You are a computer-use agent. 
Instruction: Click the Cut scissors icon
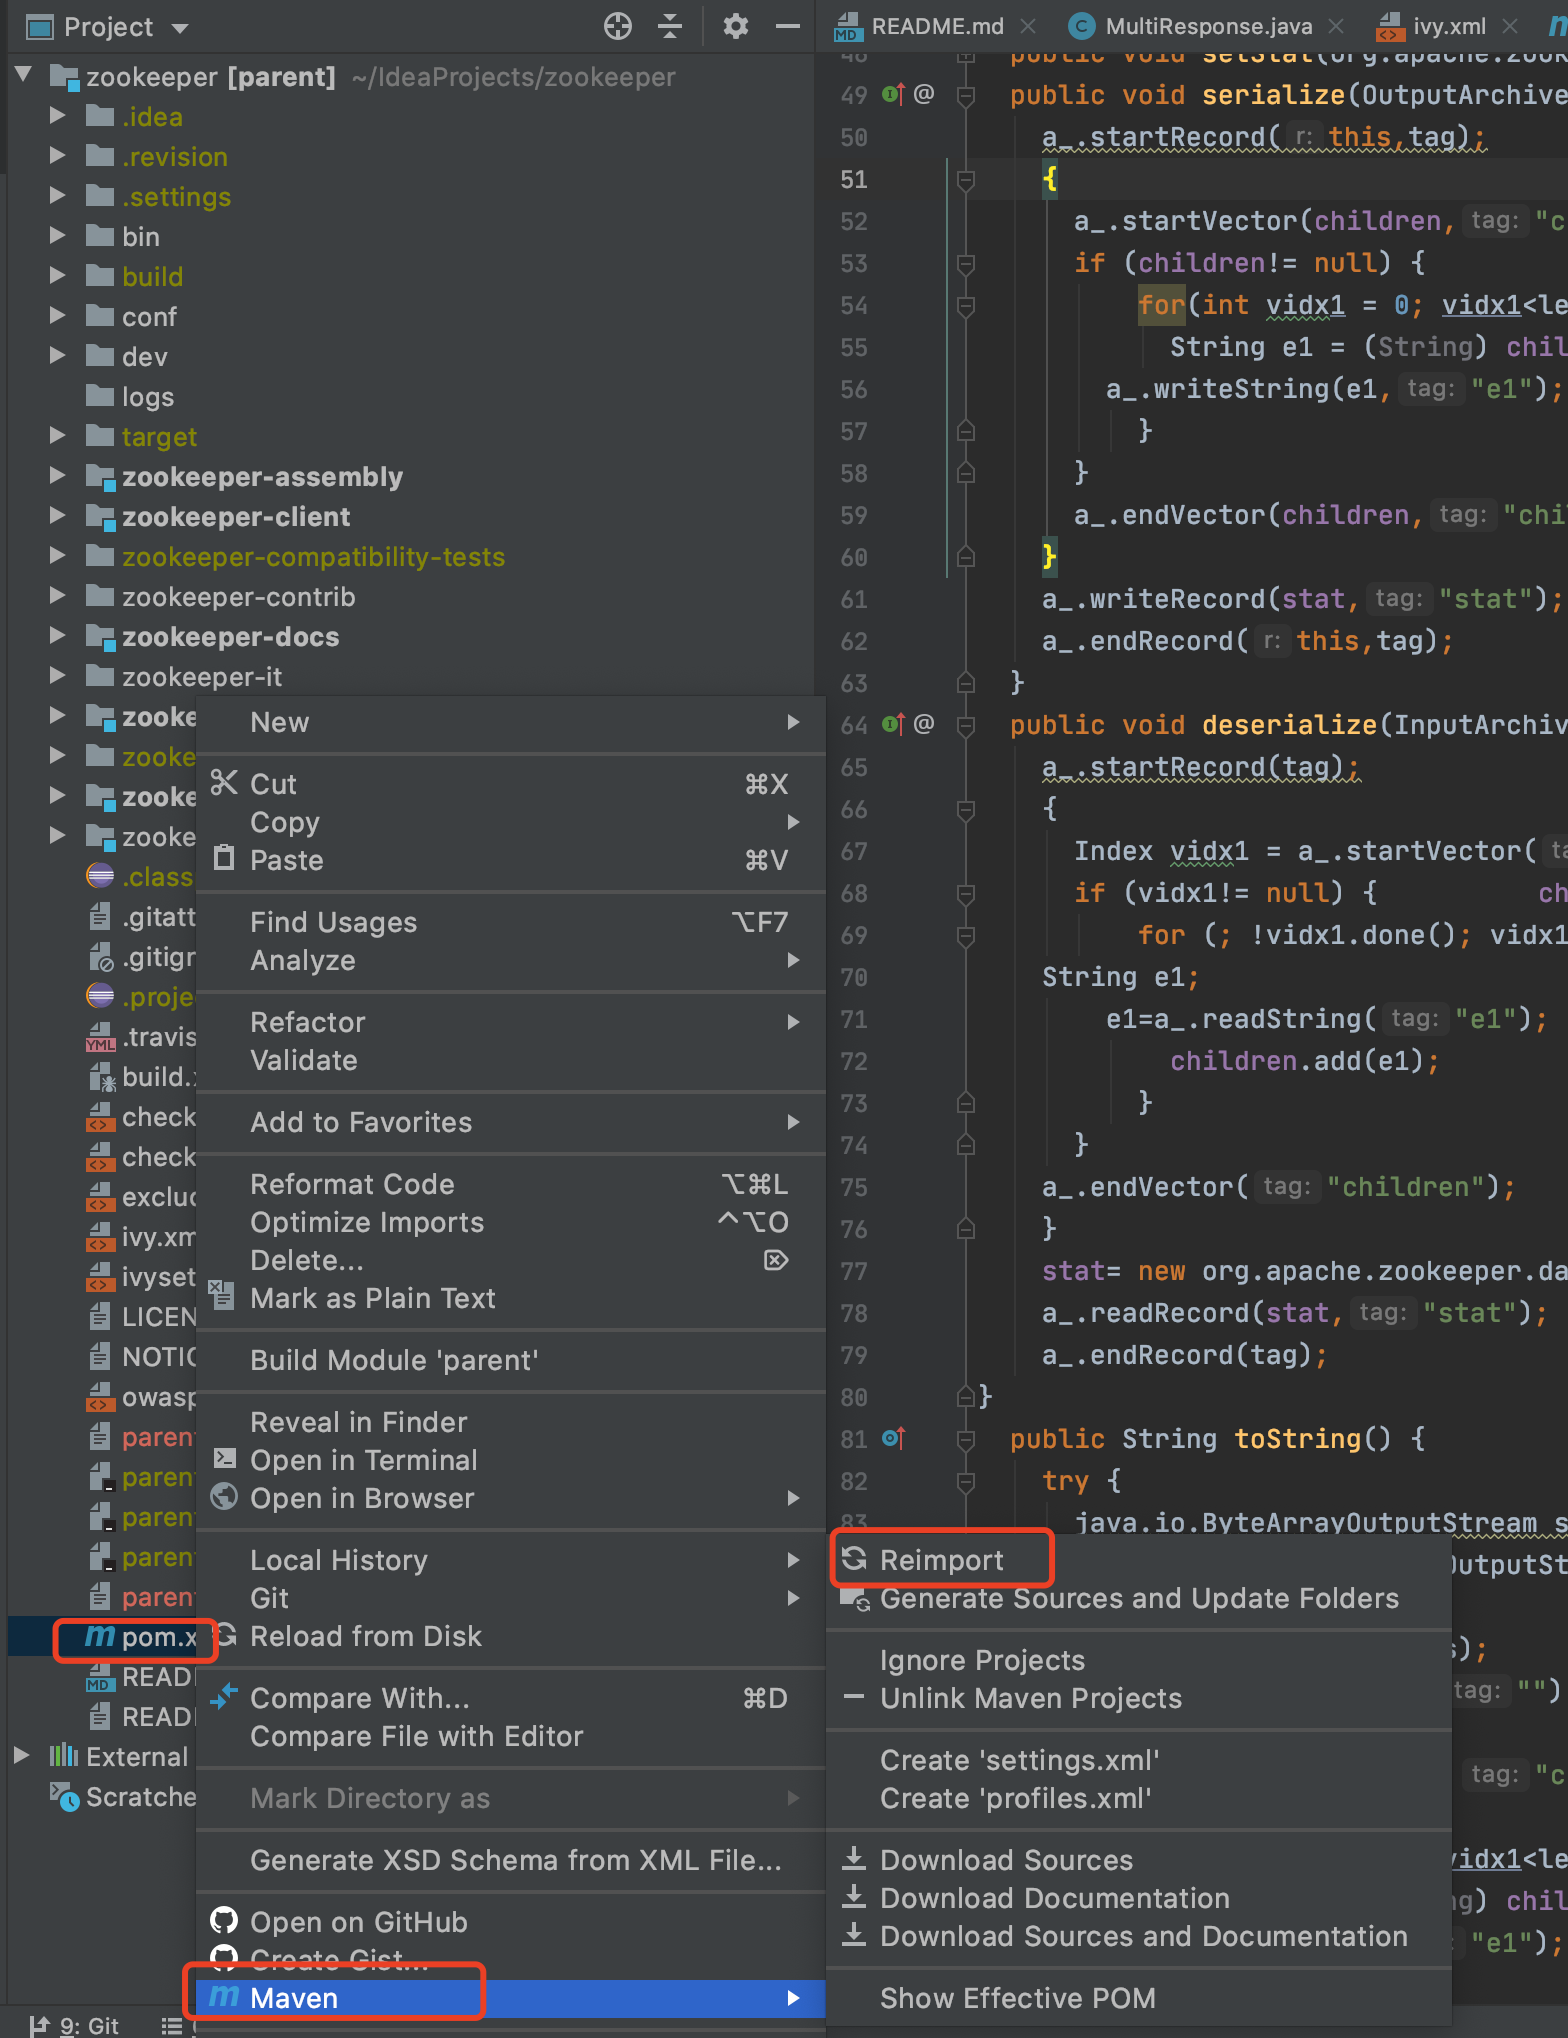point(224,783)
